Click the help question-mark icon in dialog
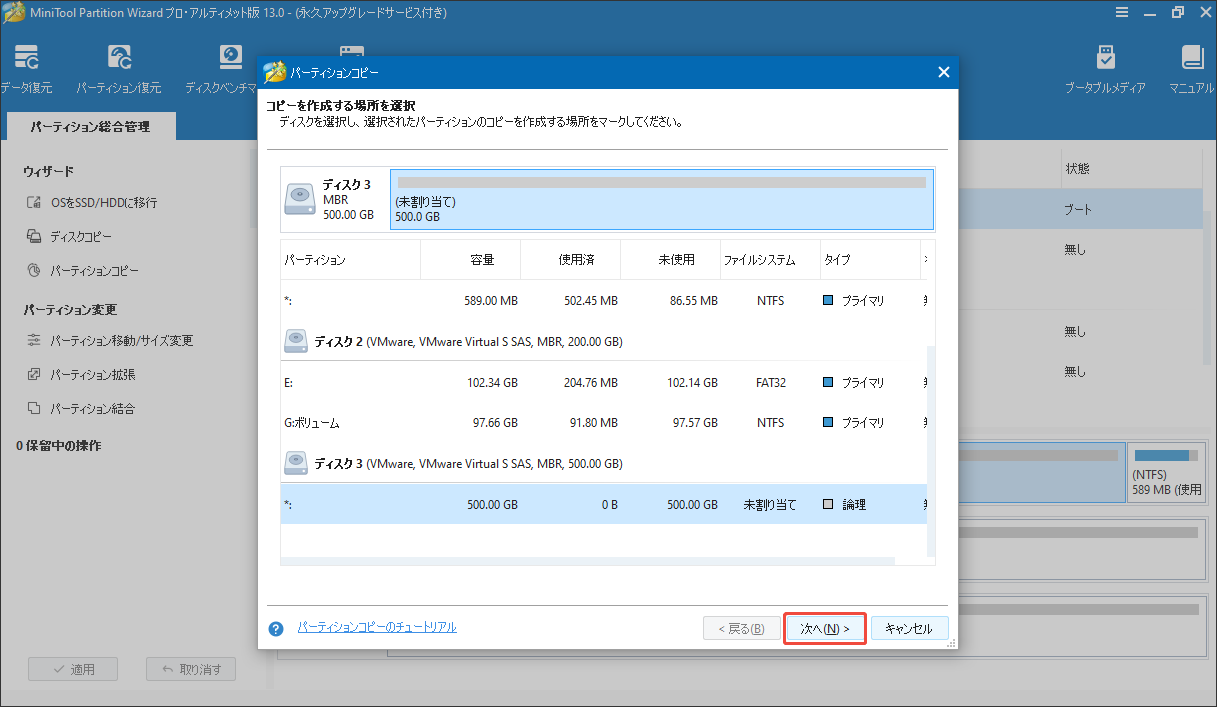 277,627
